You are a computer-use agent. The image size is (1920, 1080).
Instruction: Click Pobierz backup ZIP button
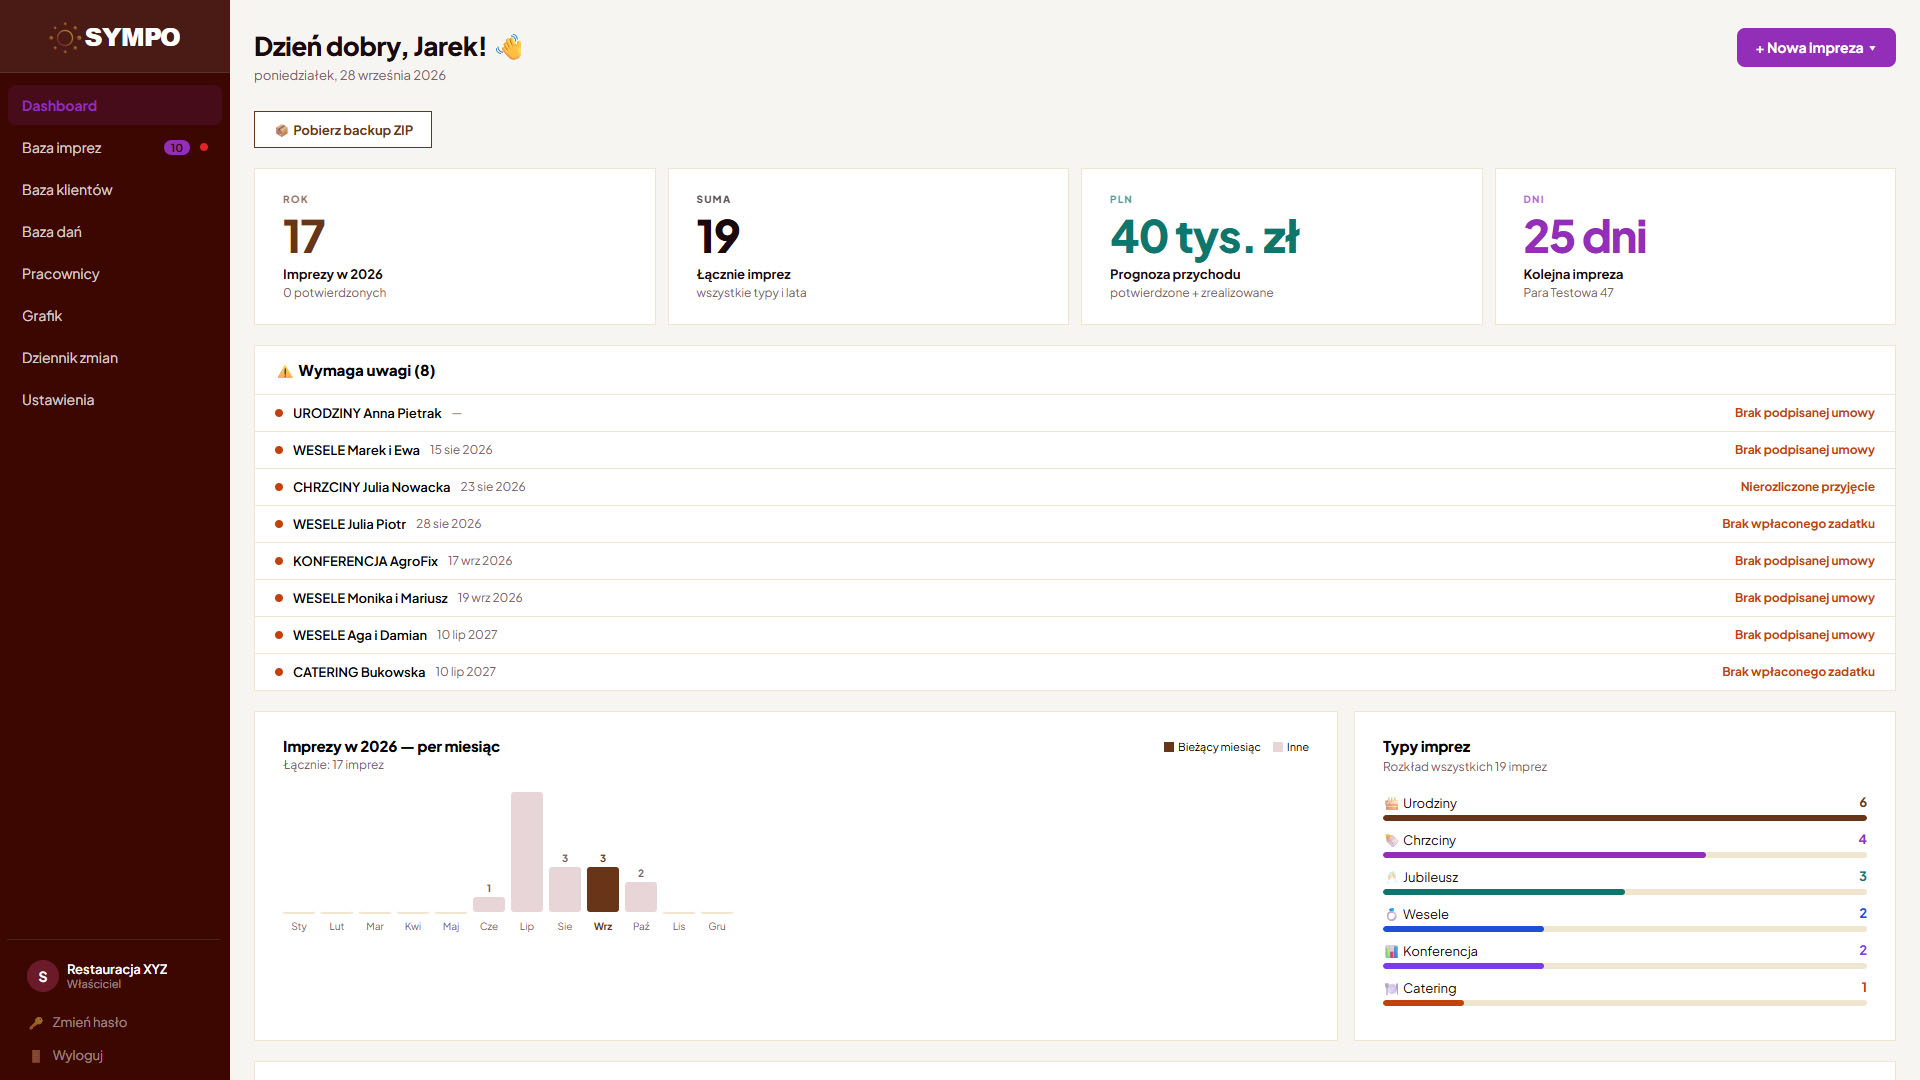[343, 130]
